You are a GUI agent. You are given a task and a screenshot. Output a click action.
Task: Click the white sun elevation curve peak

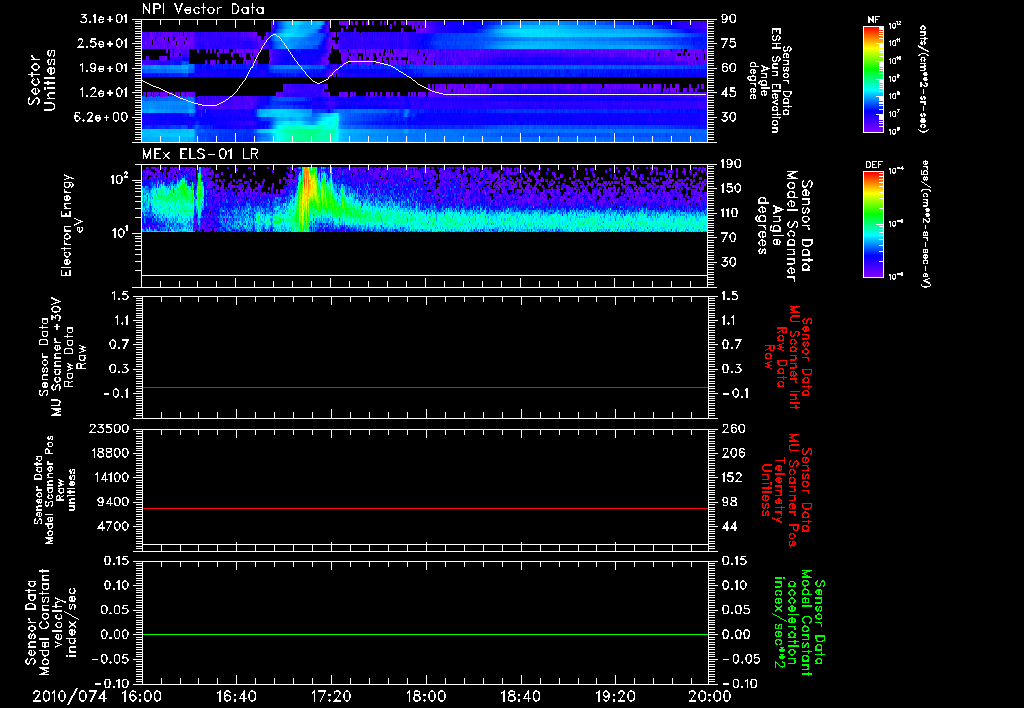[x=274, y=35]
